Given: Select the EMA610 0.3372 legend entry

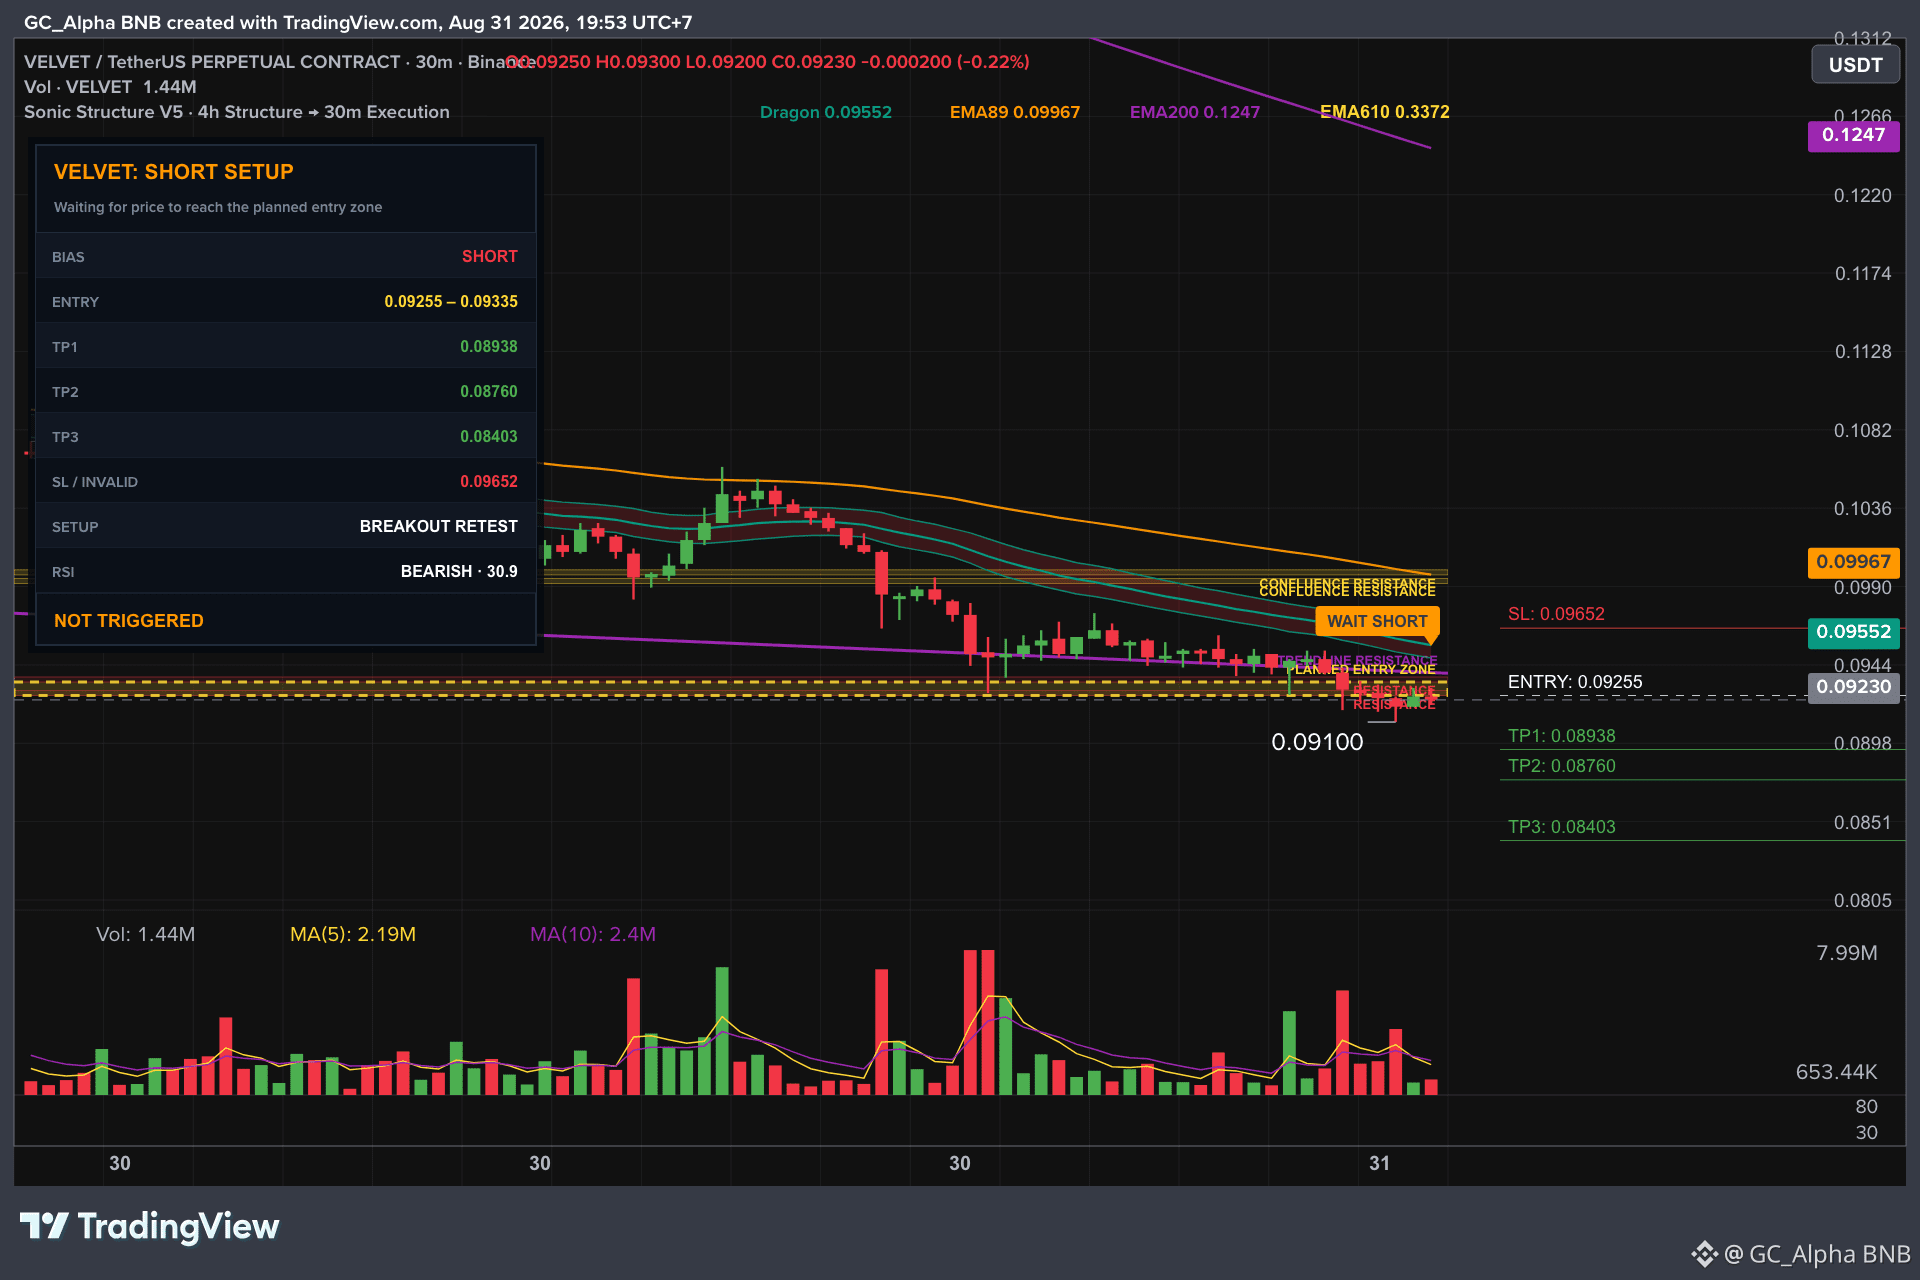Looking at the screenshot, I should [x=1385, y=112].
